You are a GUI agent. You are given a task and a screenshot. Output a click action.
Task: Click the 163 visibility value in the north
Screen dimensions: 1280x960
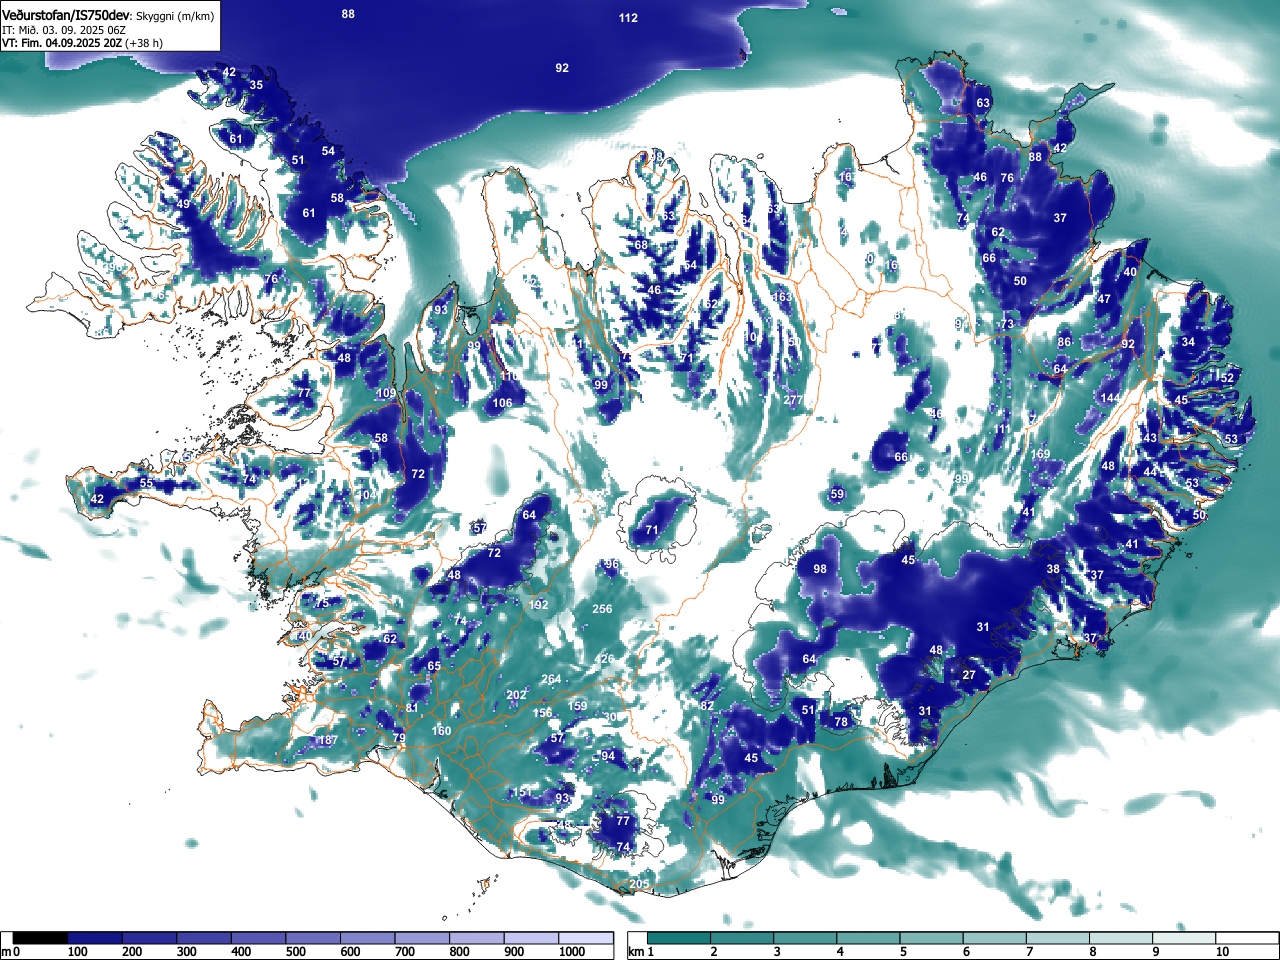[782, 297]
